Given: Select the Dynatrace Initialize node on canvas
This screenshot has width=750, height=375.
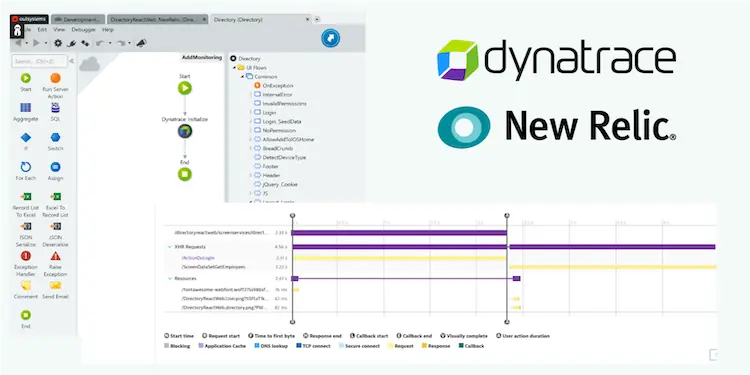Looking at the screenshot, I should click(185, 131).
